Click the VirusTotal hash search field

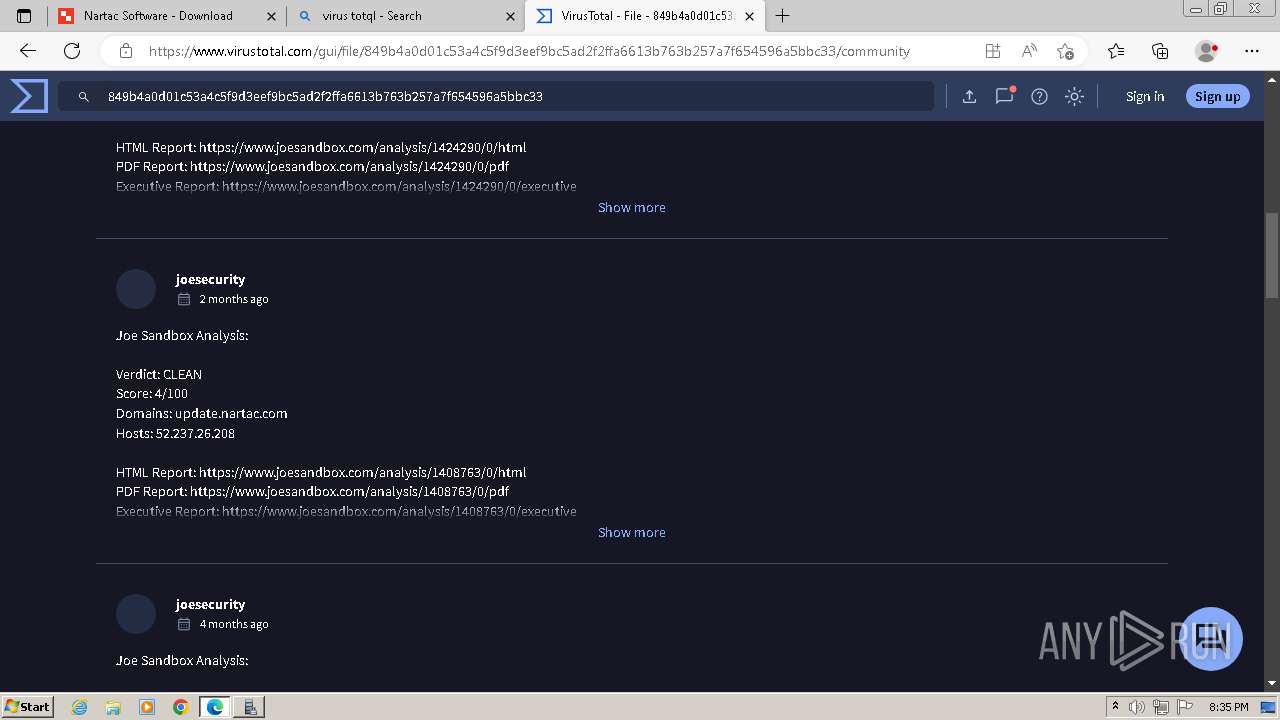tap(496, 96)
